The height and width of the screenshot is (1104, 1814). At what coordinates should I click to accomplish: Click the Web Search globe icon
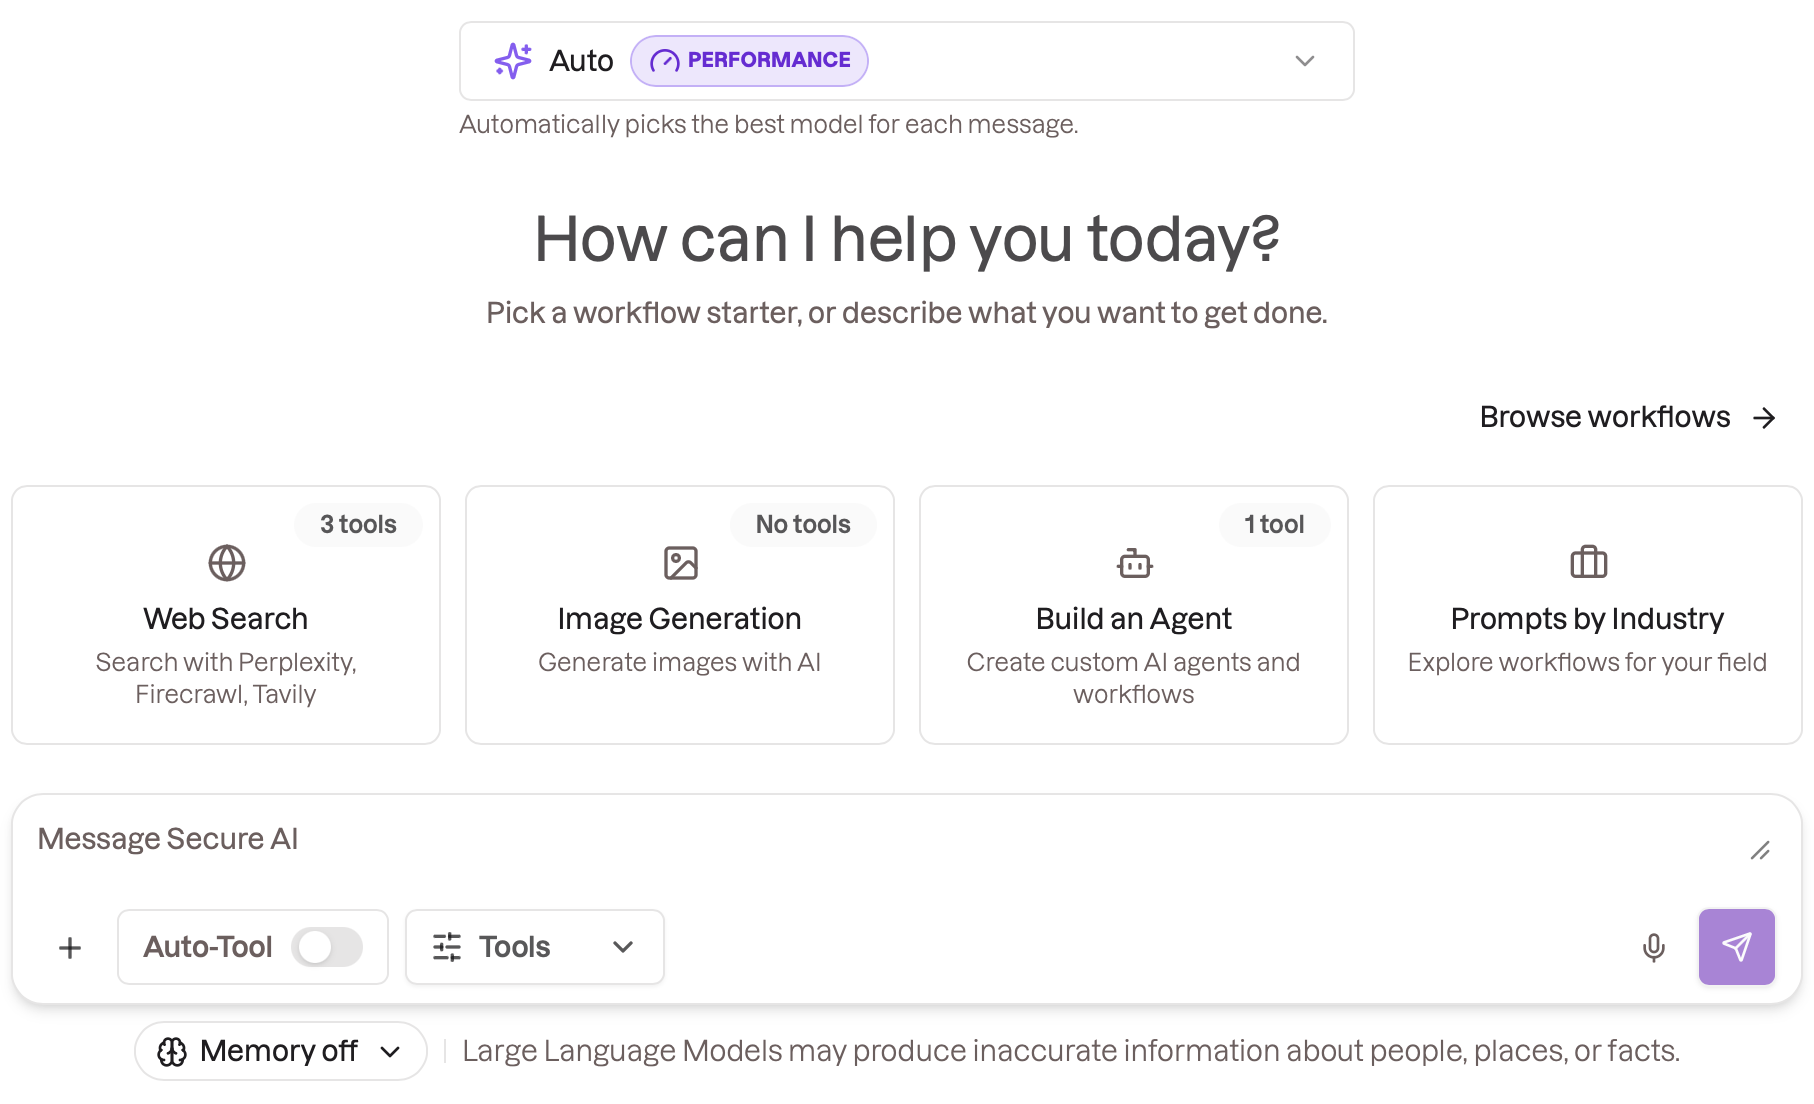[227, 563]
